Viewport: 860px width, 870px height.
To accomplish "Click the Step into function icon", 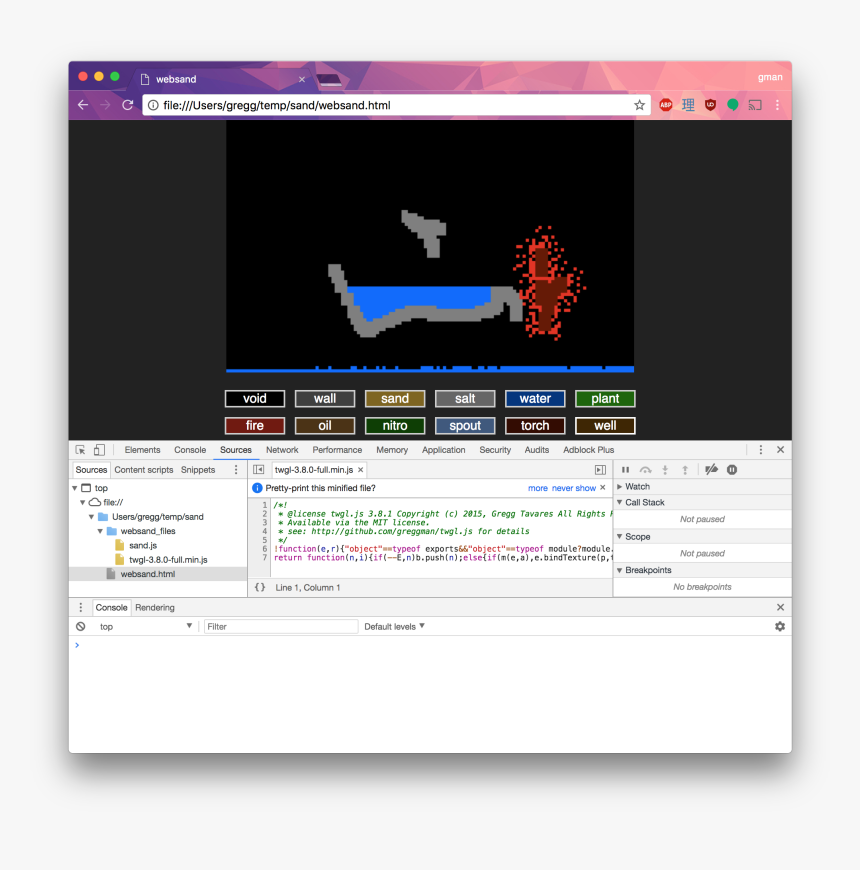I will [x=665, y=470].
